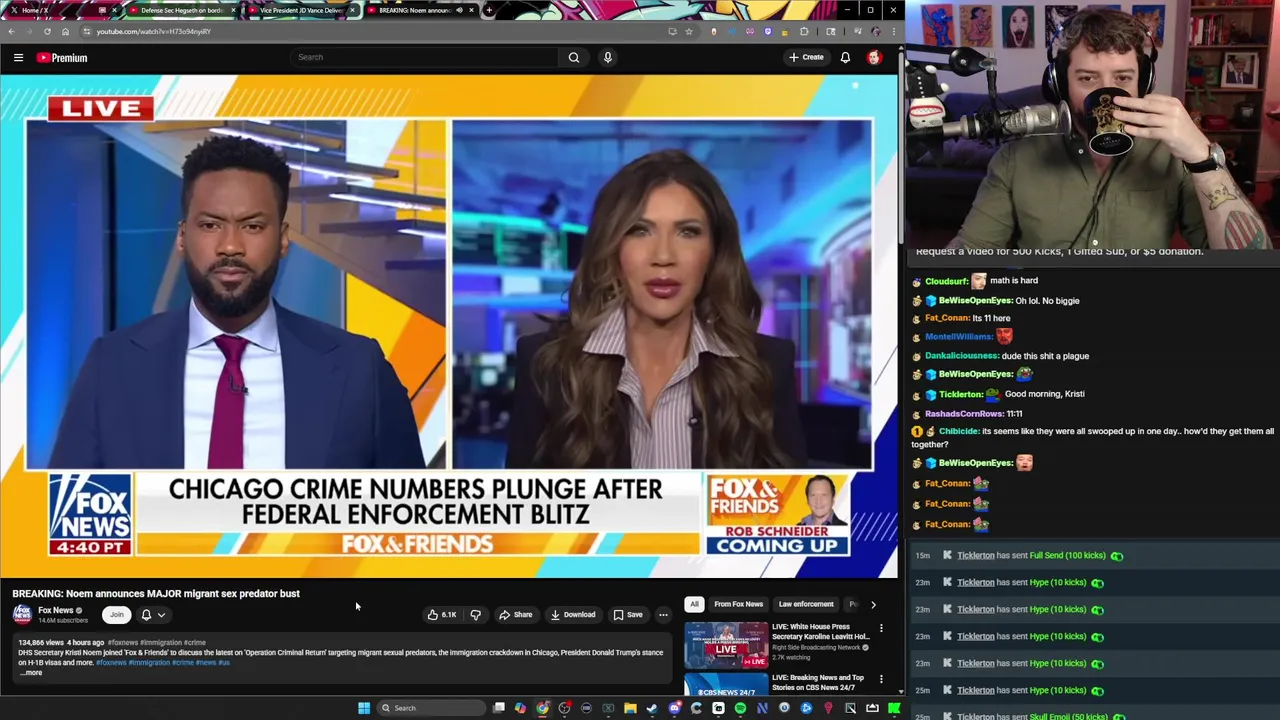Dislike the video
Screen dimensions: 1280x720
tap(476, 615)
